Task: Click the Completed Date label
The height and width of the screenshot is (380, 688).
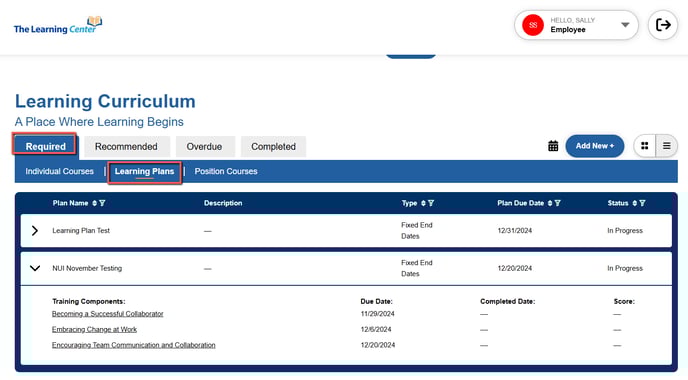Action: [x=508, y=301]
